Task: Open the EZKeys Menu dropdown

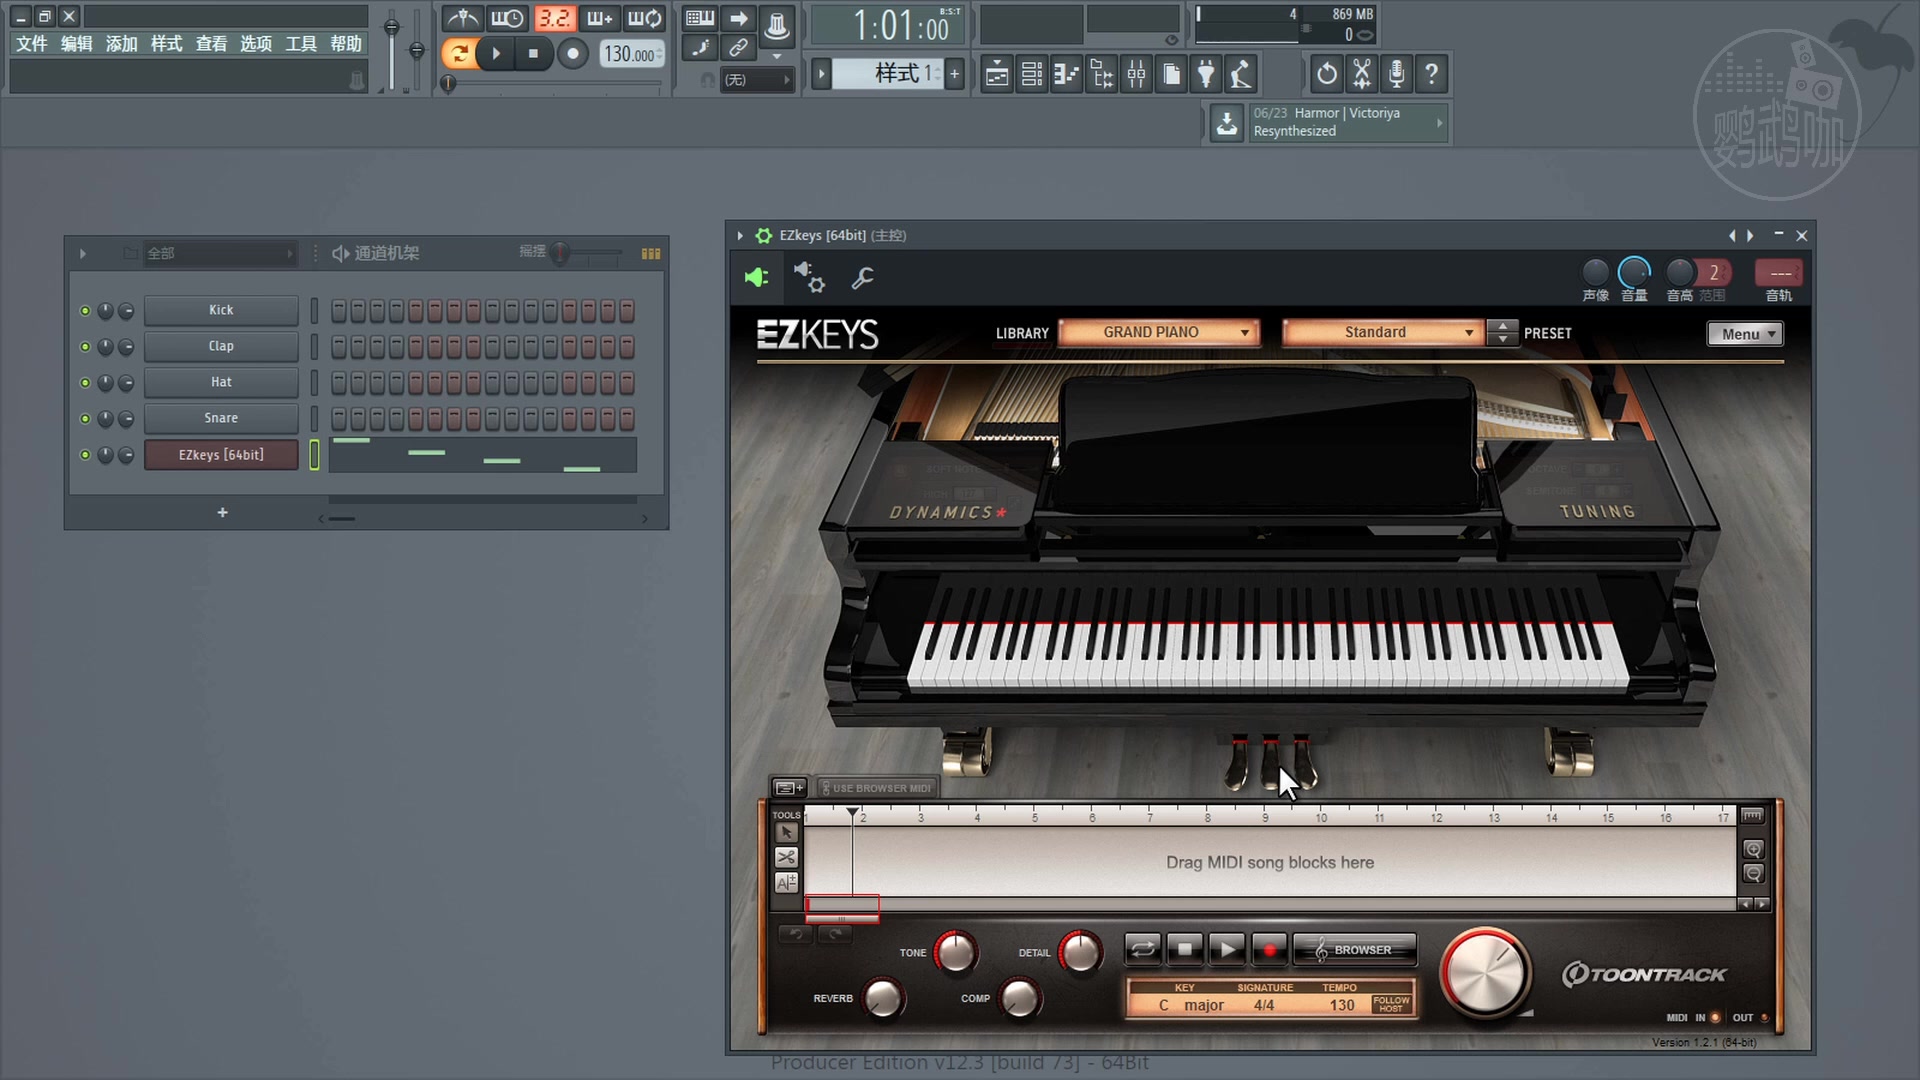Action: pos(1744,333)
